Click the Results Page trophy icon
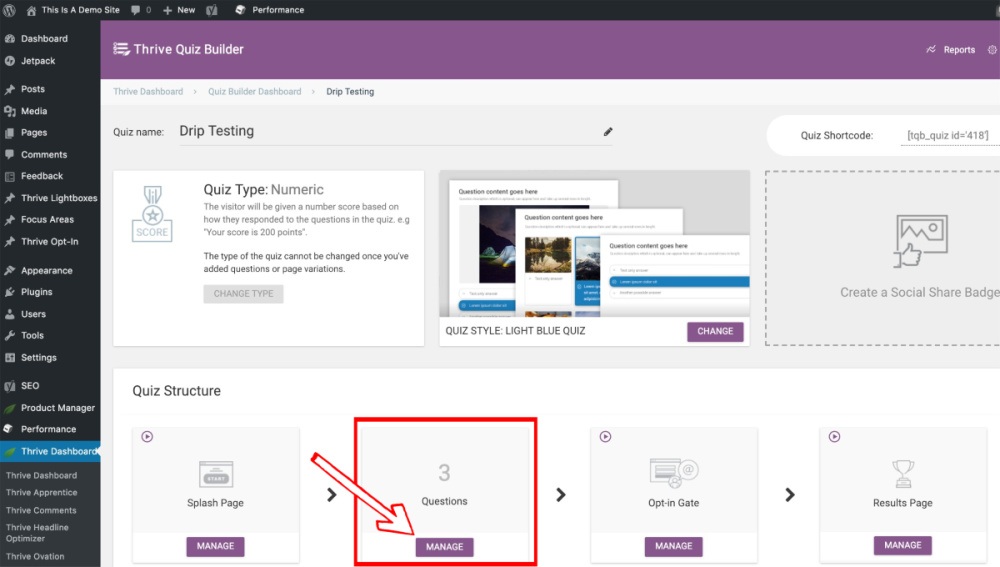Screen dimensions: 1000x567 click(903, 474)
